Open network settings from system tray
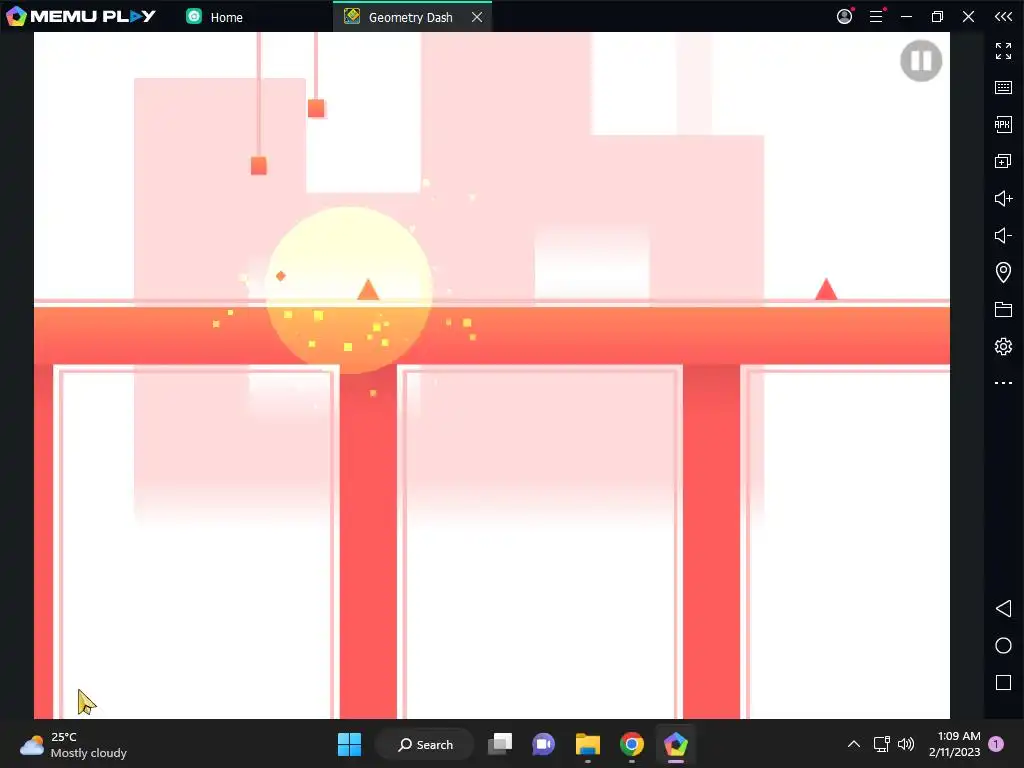 (882, 744)
